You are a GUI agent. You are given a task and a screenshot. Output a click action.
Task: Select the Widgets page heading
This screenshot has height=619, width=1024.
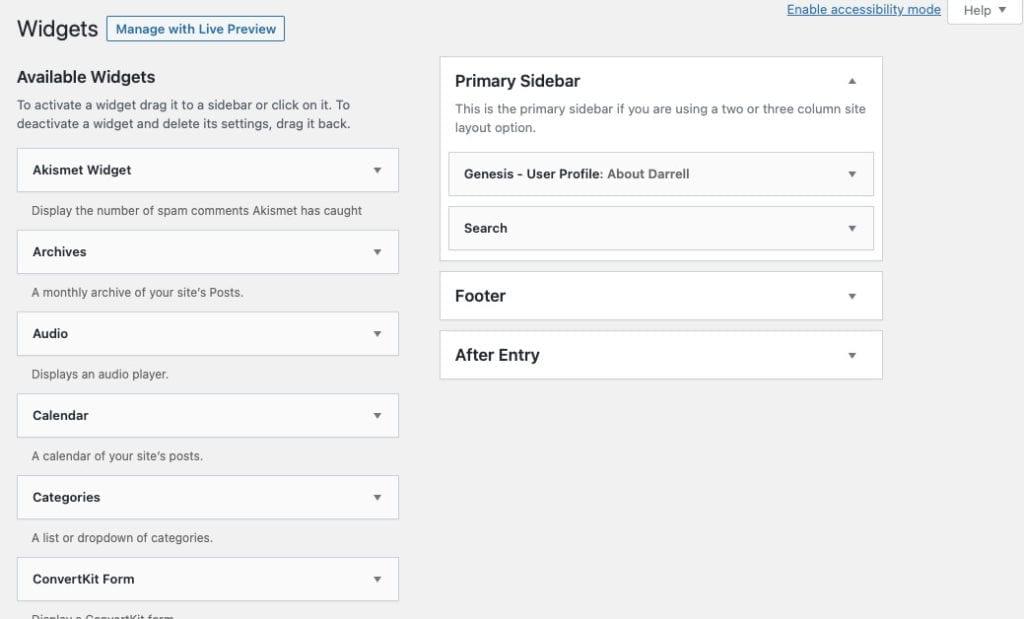[x=55, y=29]
